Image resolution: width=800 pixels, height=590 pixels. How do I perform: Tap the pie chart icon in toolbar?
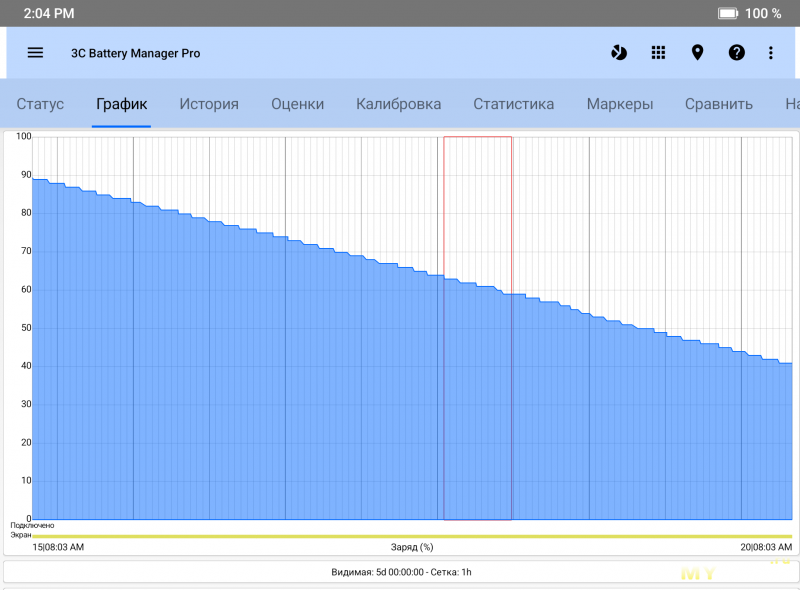coord(619,53)
